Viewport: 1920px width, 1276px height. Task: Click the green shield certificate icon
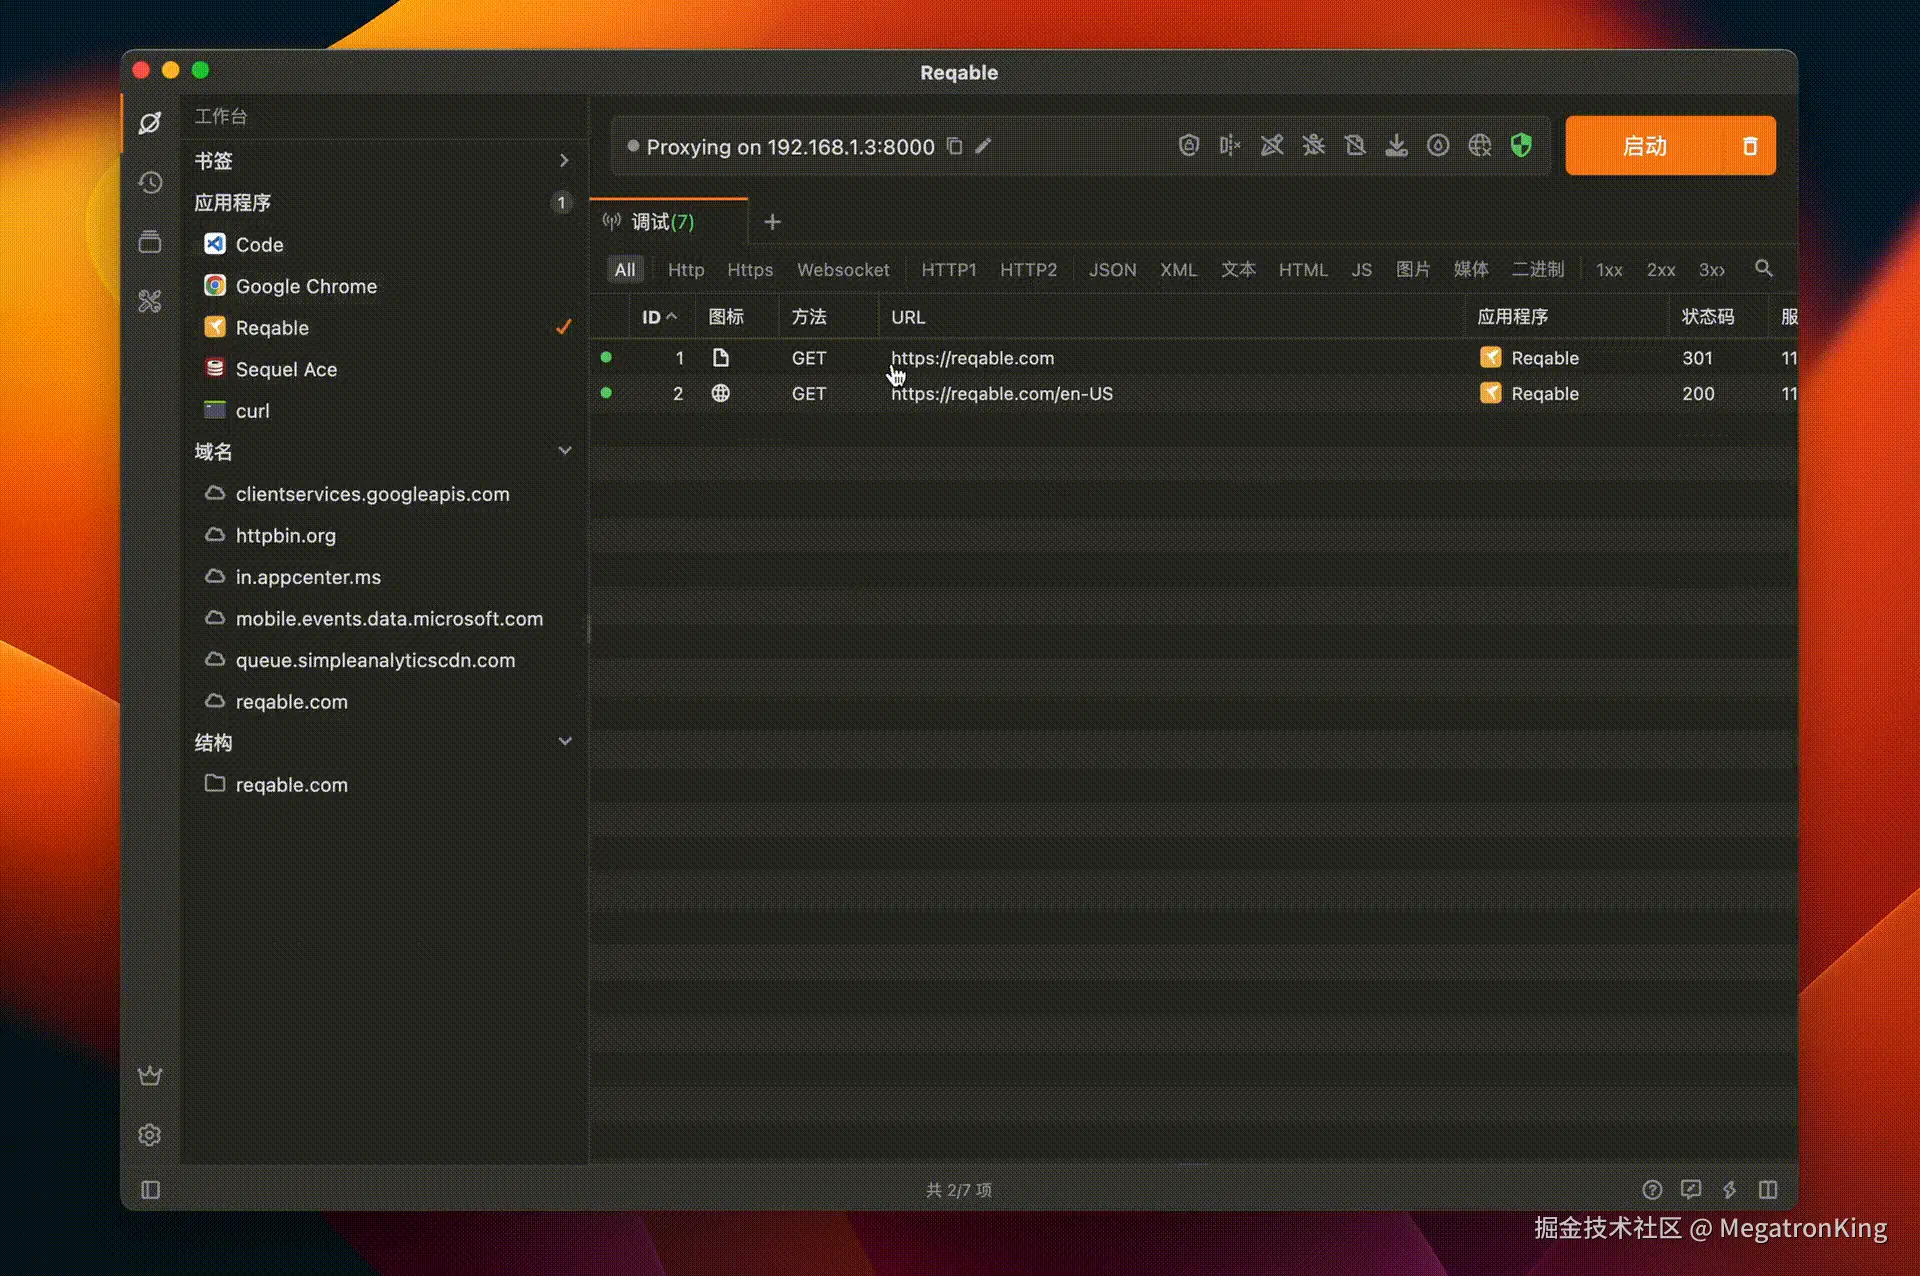coord(1521,146)
